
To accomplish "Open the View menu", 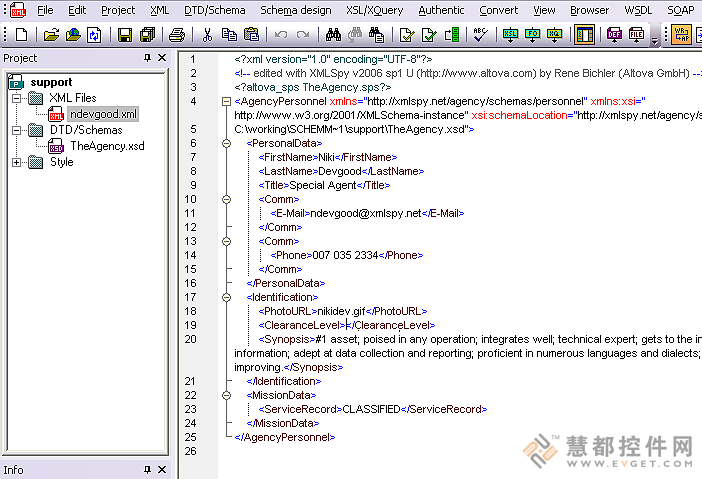I will point(544,10).
